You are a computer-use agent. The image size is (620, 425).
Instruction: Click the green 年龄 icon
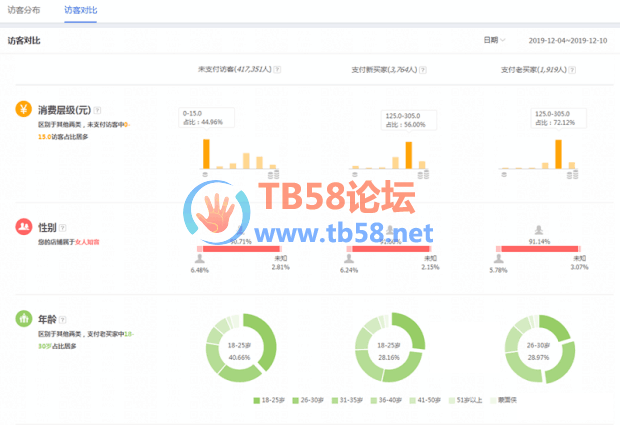click(23, 318)
